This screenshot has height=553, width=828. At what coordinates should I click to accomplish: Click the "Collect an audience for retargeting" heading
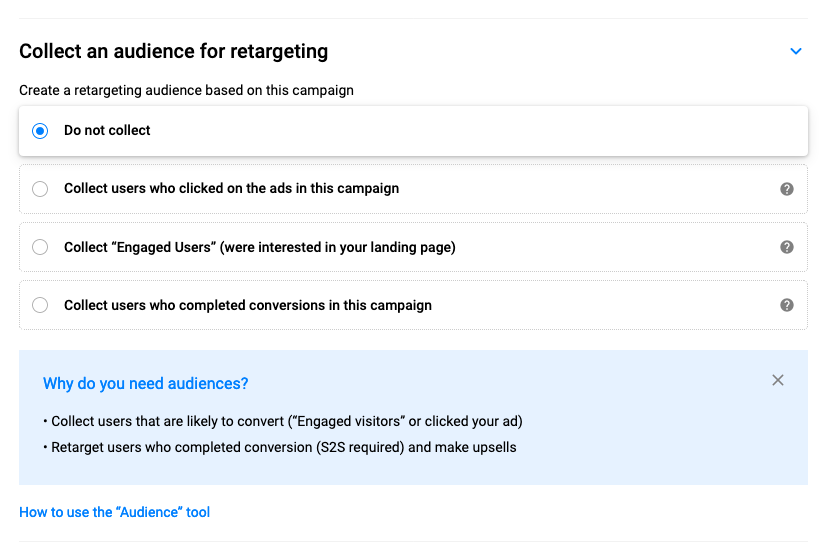(x=173, y=51)
